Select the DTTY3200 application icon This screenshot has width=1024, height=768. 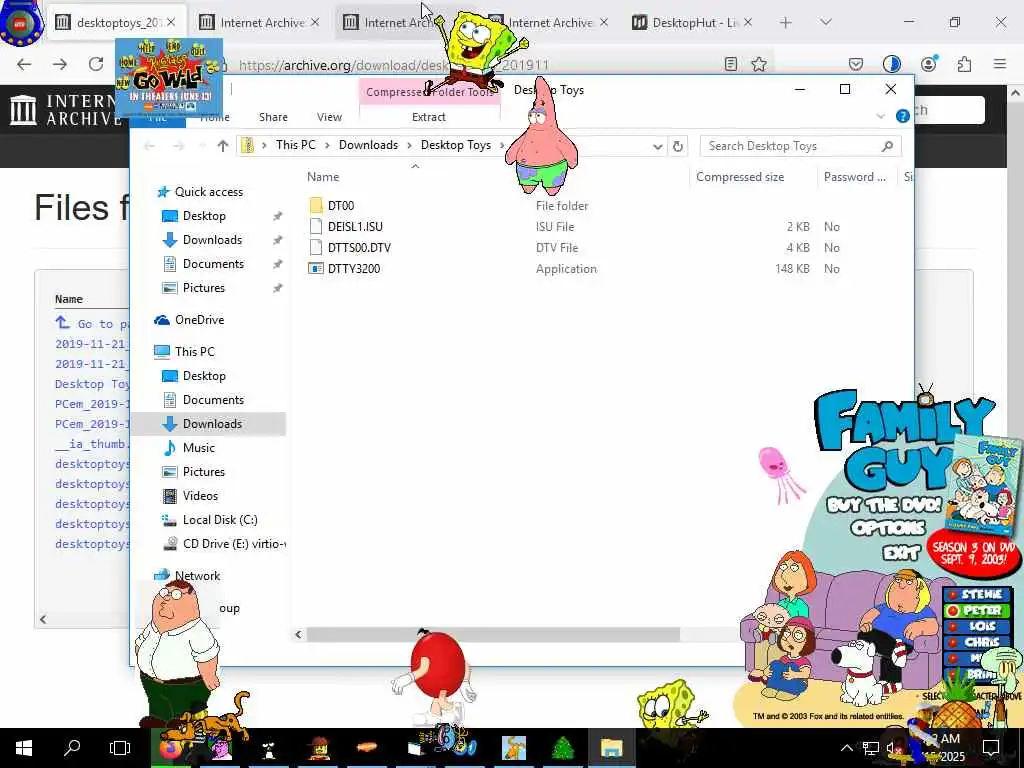click(x=316, y=268)
